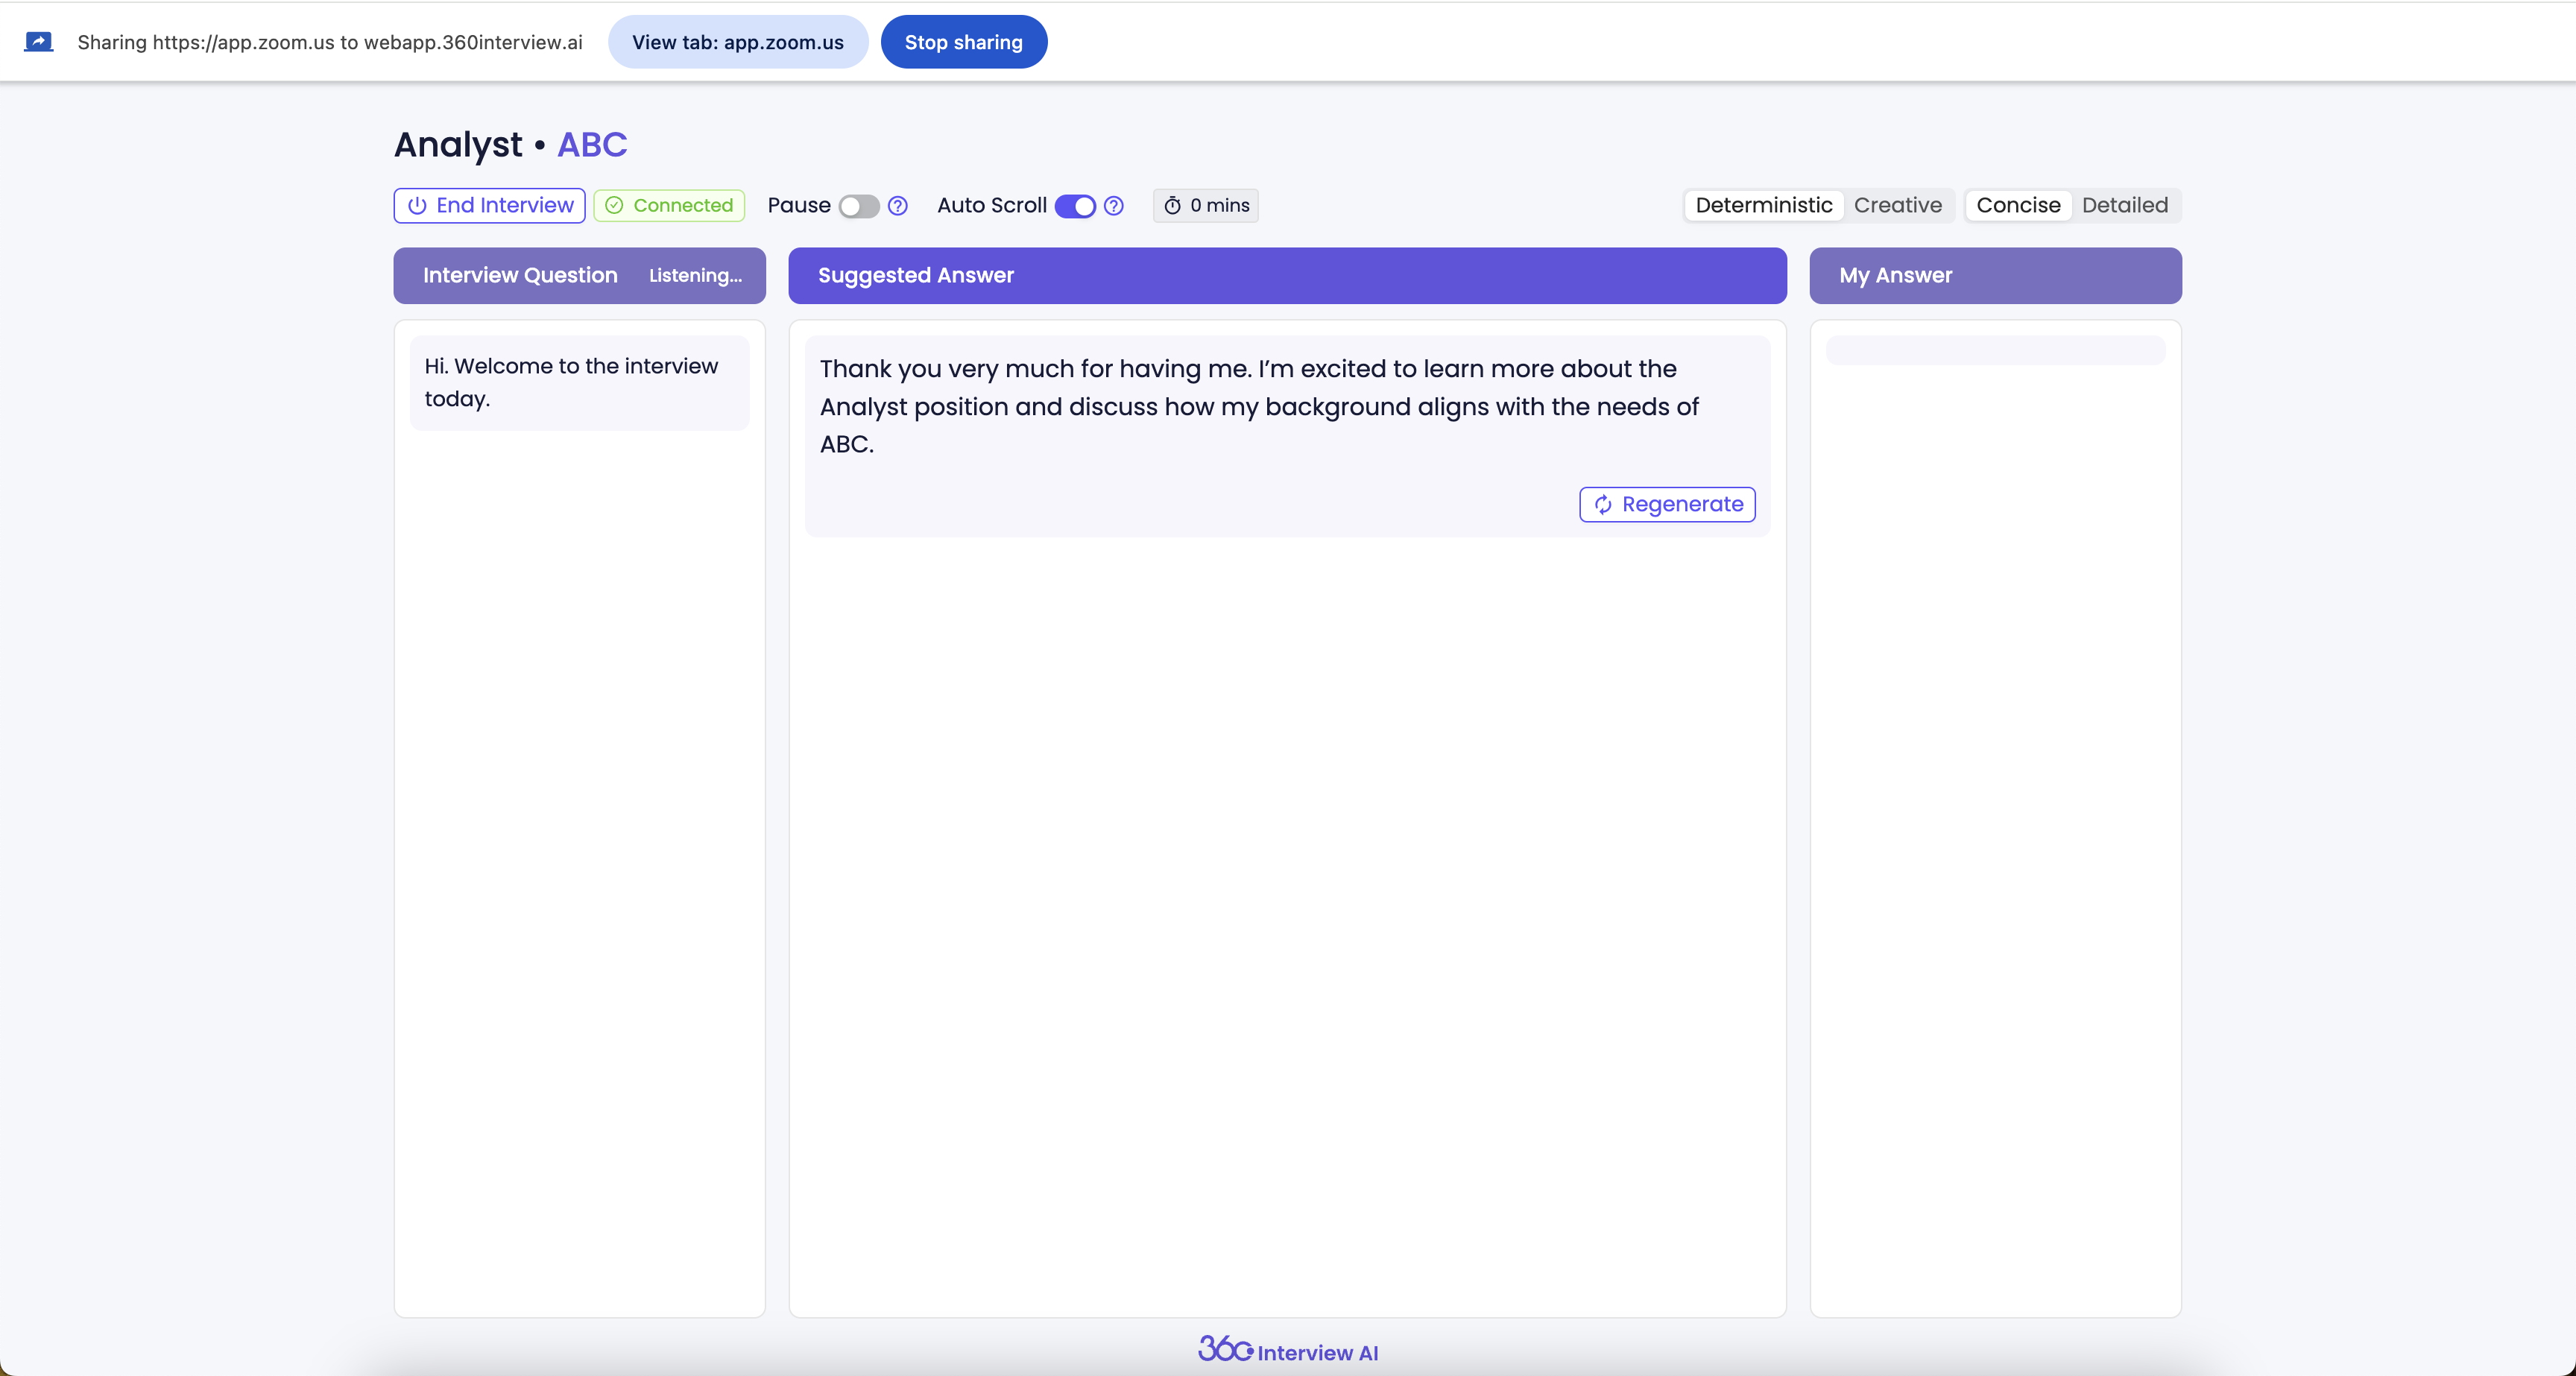Viewport: 2576px width, 1376px height.
Task: Click the Connected status badge
Action: [669, 205]
